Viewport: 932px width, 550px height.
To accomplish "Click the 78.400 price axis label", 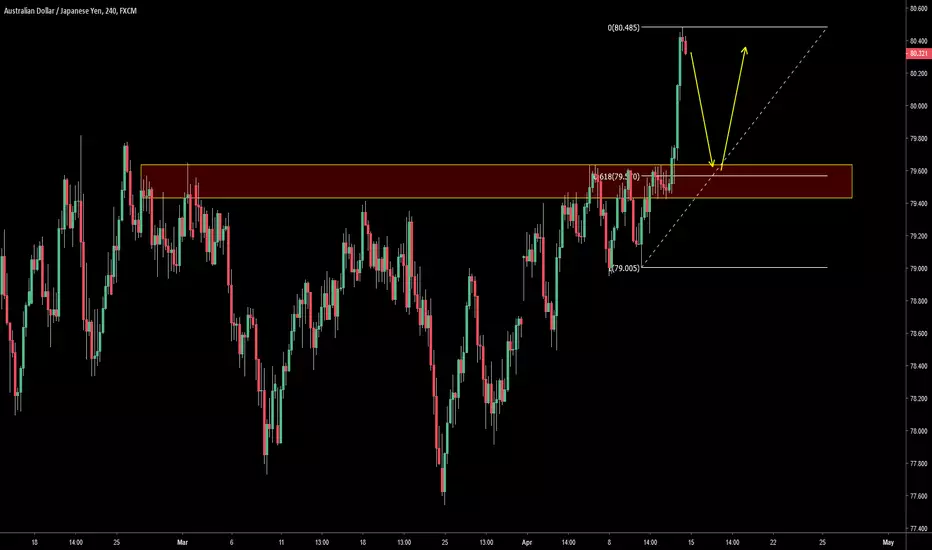I will tap(918, 366).
